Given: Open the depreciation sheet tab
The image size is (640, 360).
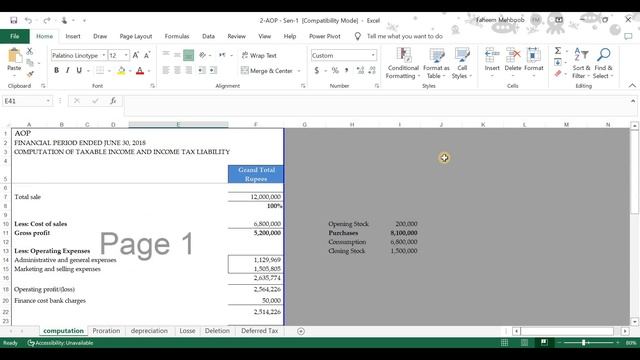Looking at the screenshot, I should pyautogui.click(x=149, y=331).
